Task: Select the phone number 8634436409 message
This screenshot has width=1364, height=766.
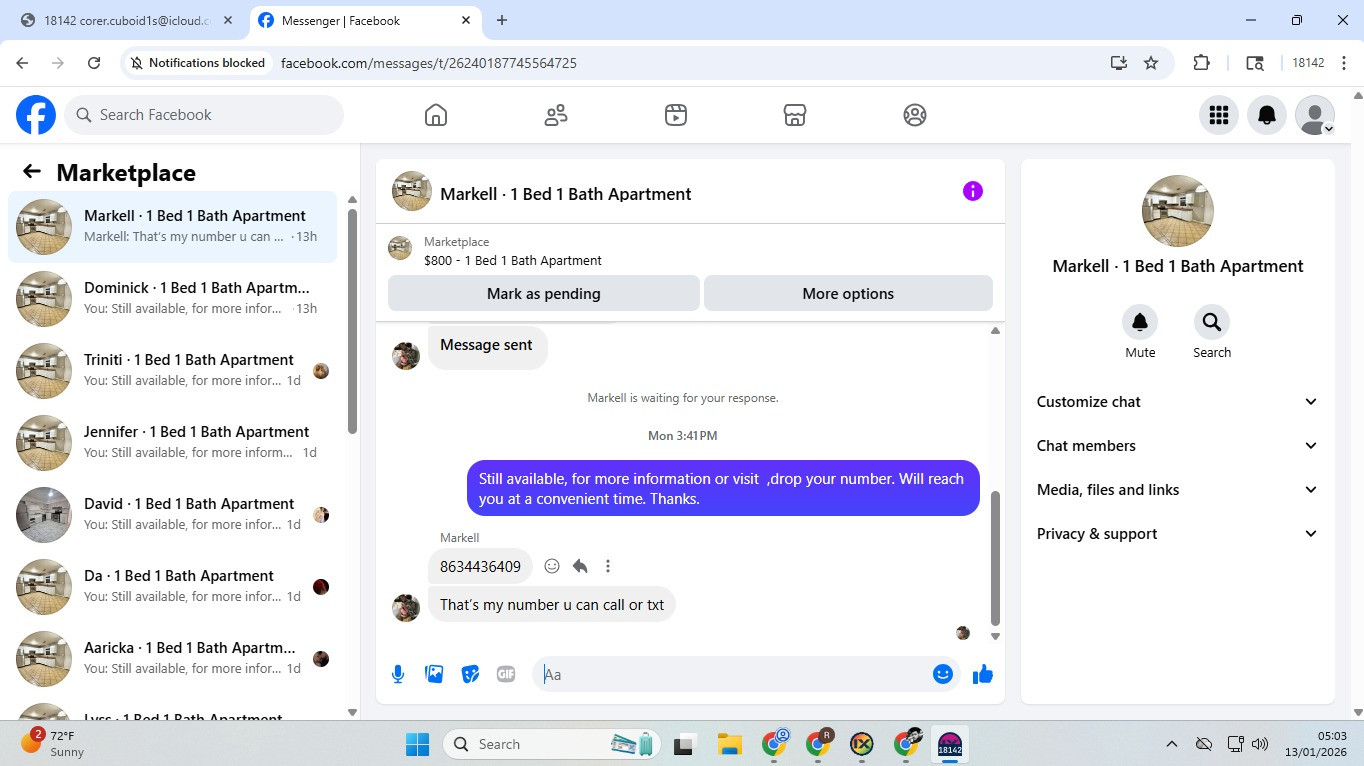Action: click(480, 566)
